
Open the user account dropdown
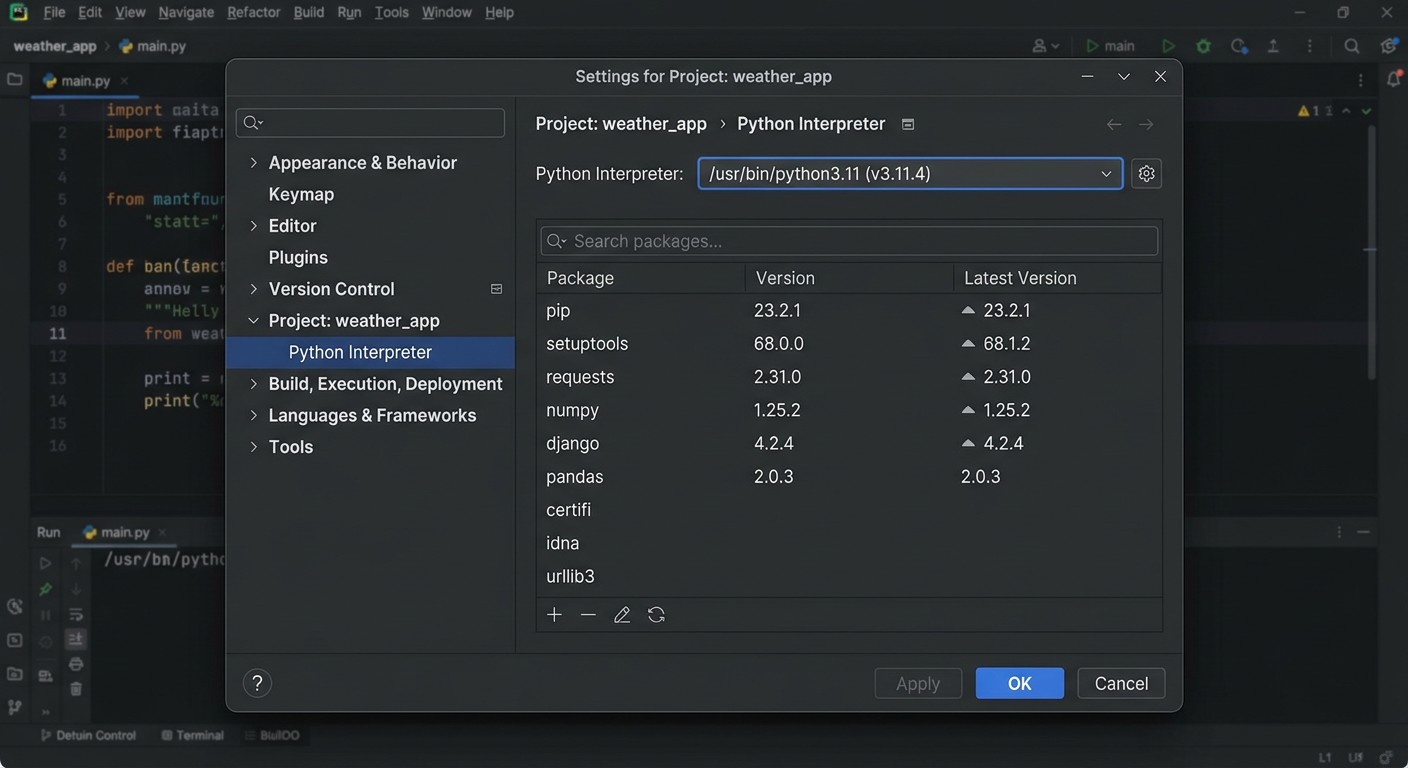pos(1046,46)
